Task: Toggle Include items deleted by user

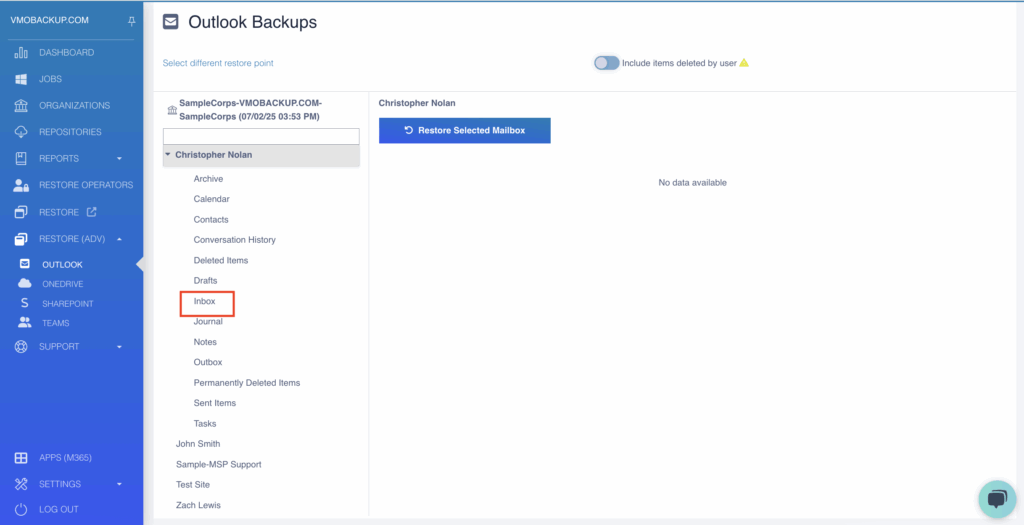Action: click(x=606, y=63)
